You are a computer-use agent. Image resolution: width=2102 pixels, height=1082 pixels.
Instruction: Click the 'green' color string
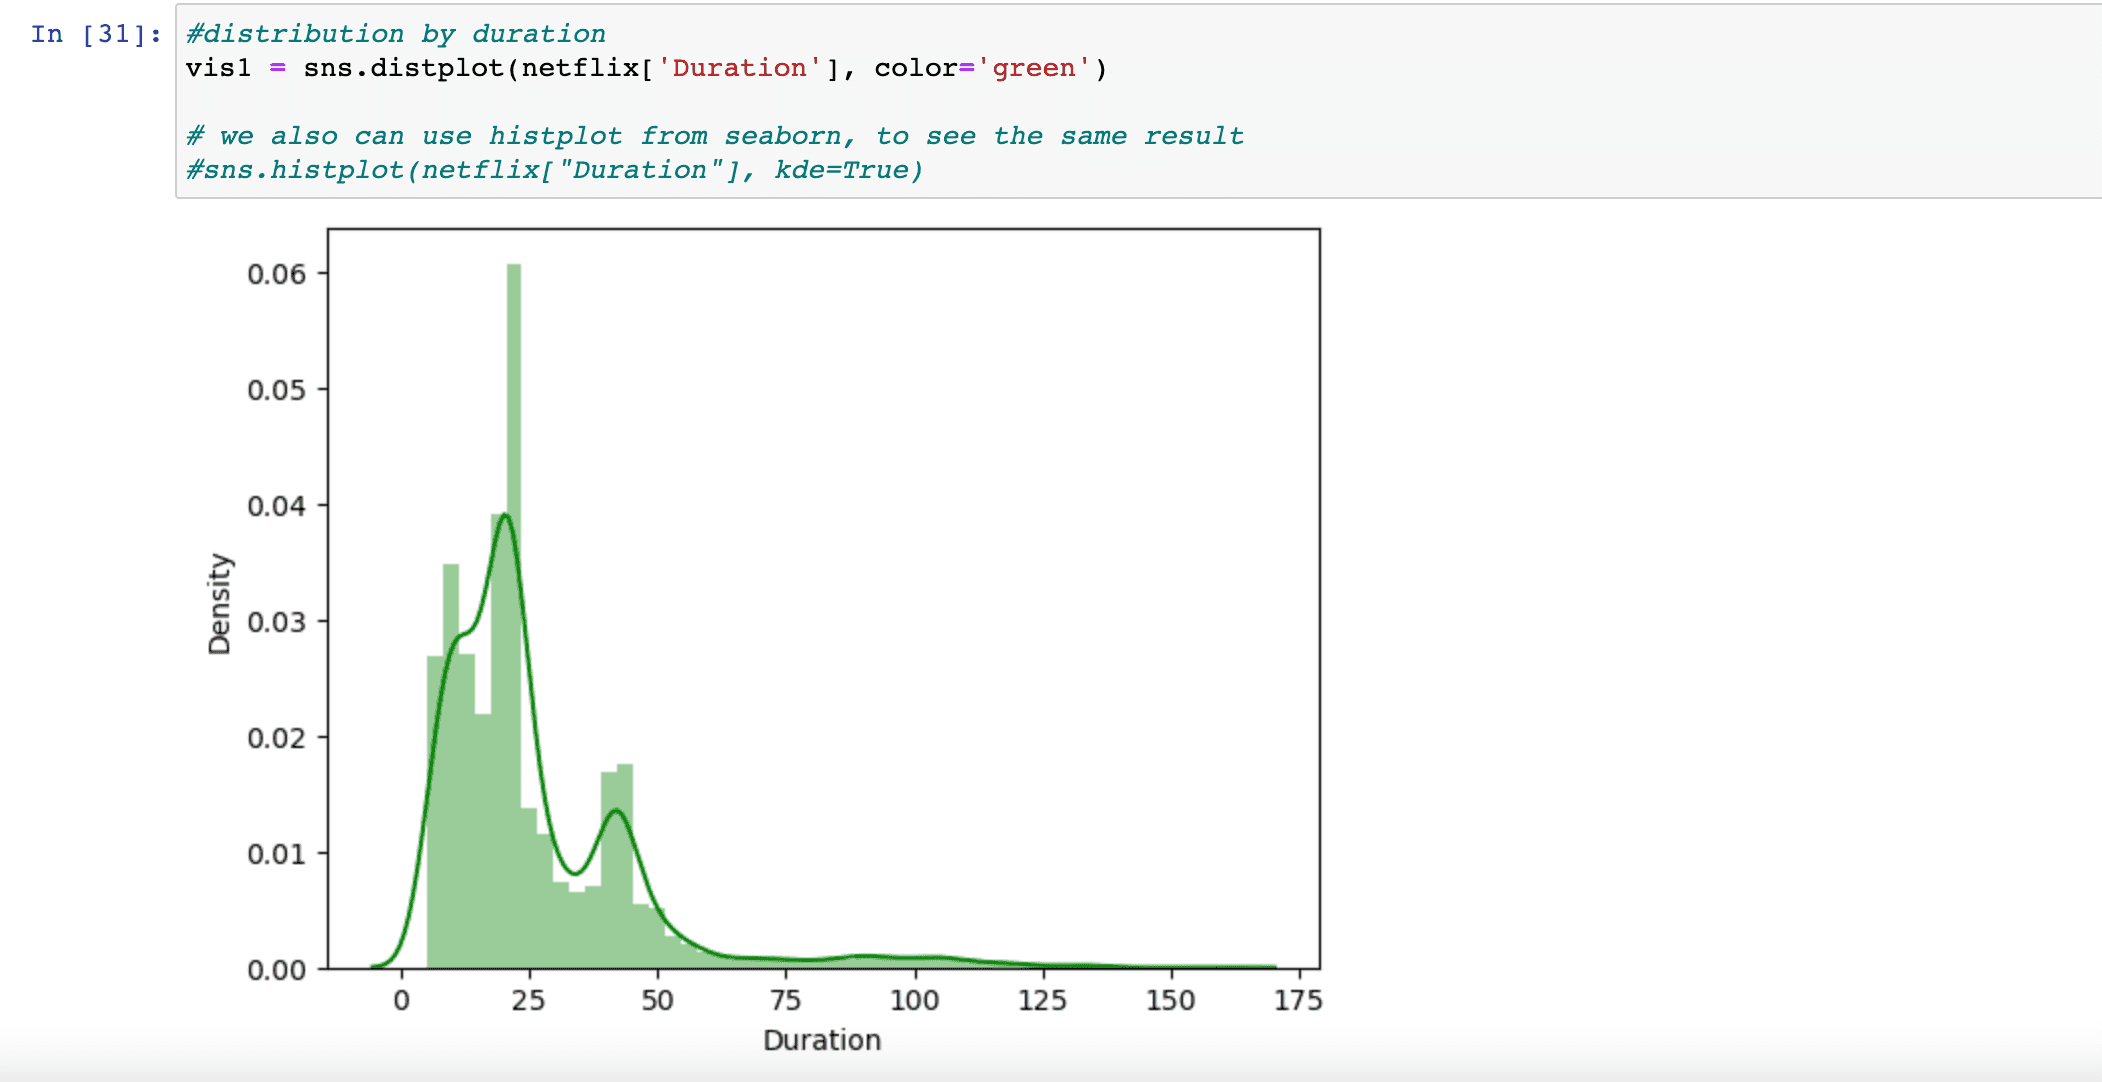pos(1034,68)
